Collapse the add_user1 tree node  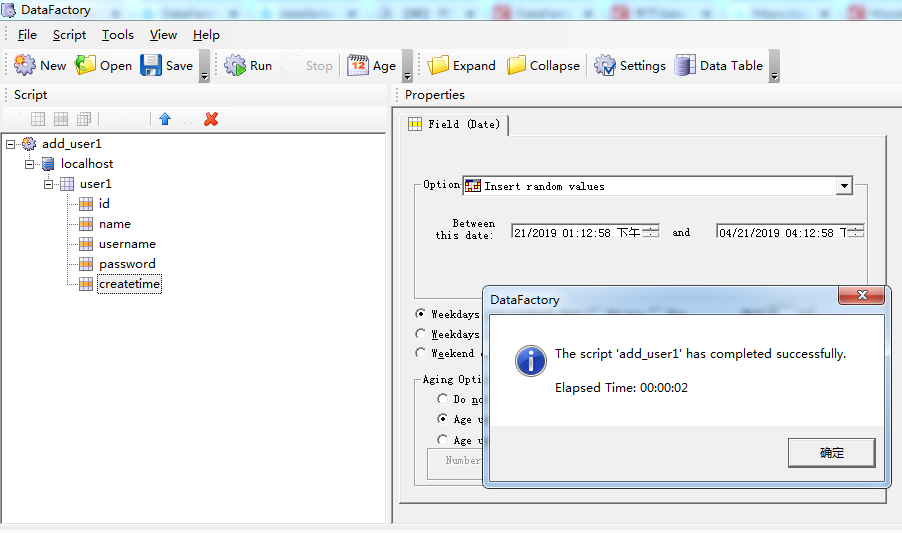pos(10,144)
